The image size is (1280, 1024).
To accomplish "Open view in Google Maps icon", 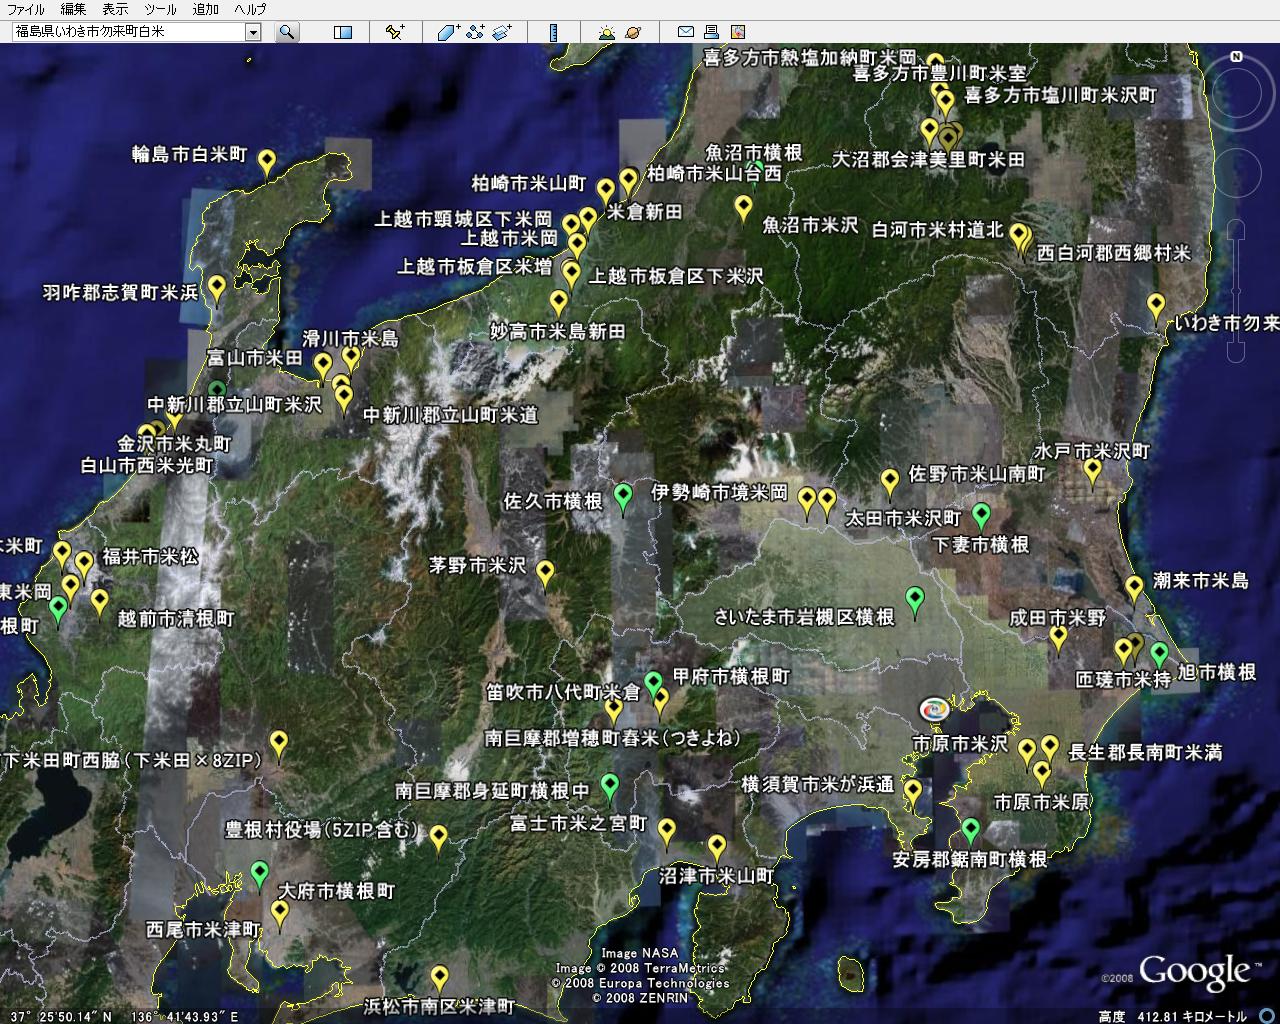I will 738,32.
